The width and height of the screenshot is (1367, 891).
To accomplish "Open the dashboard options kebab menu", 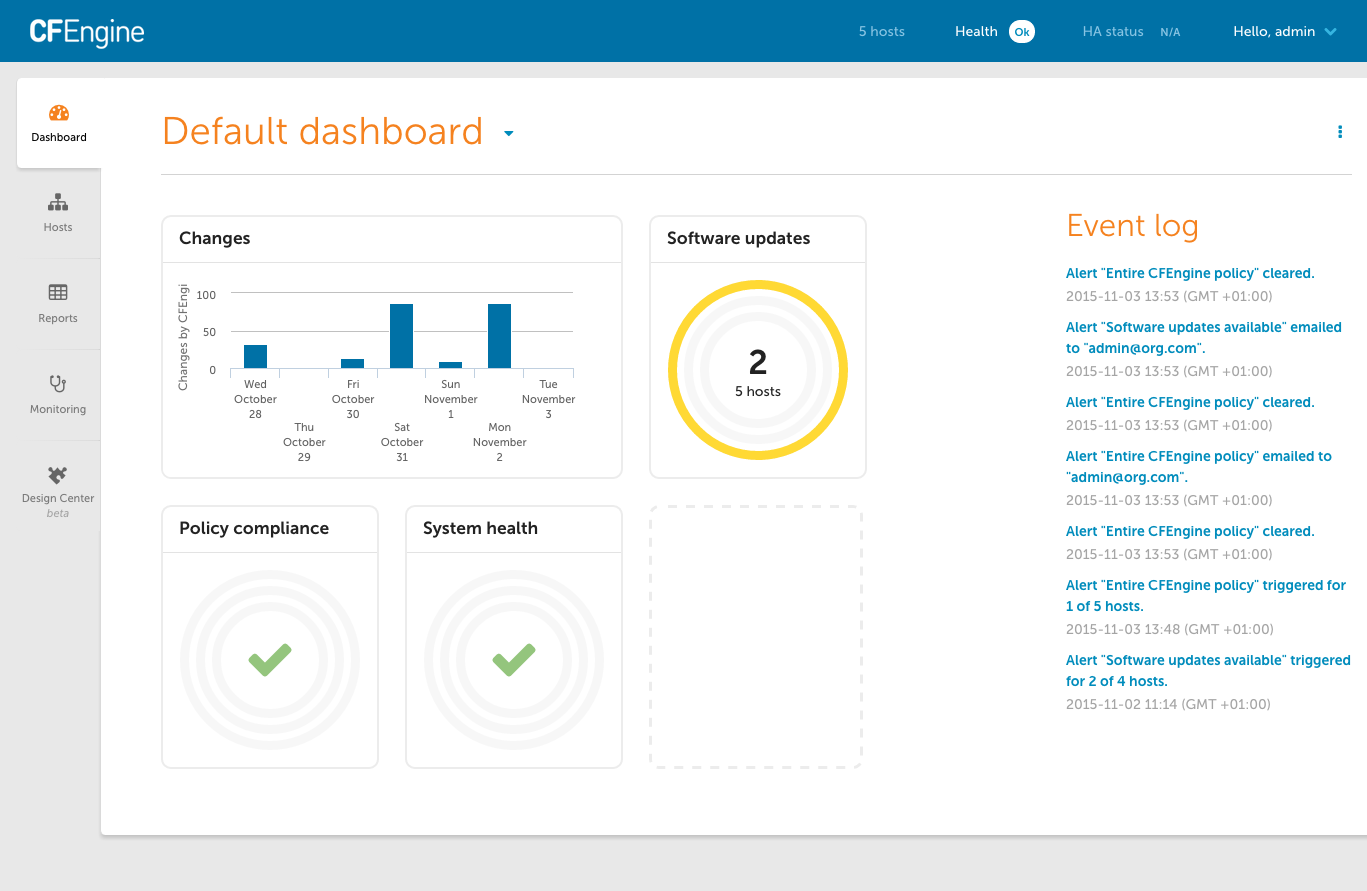I will (x=1340, y=132).
